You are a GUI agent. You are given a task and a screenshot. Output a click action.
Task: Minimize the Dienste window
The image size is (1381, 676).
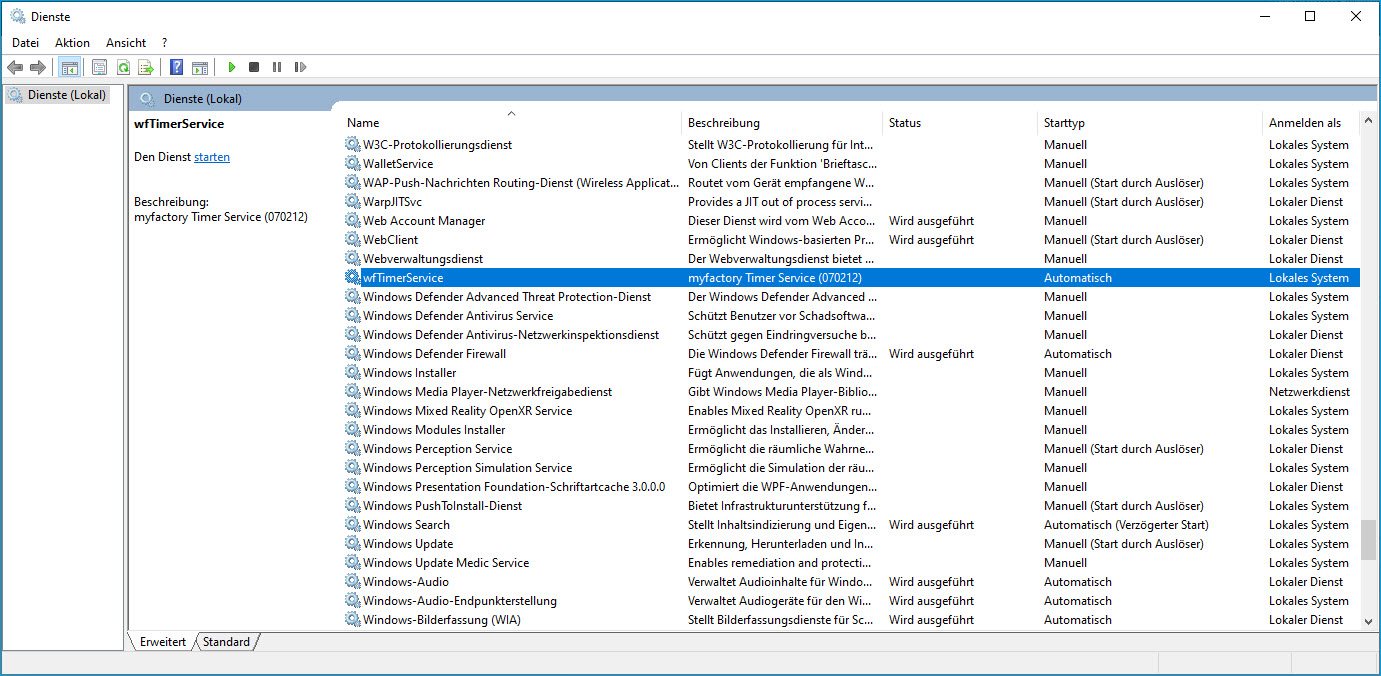(x=1264, y=16)
